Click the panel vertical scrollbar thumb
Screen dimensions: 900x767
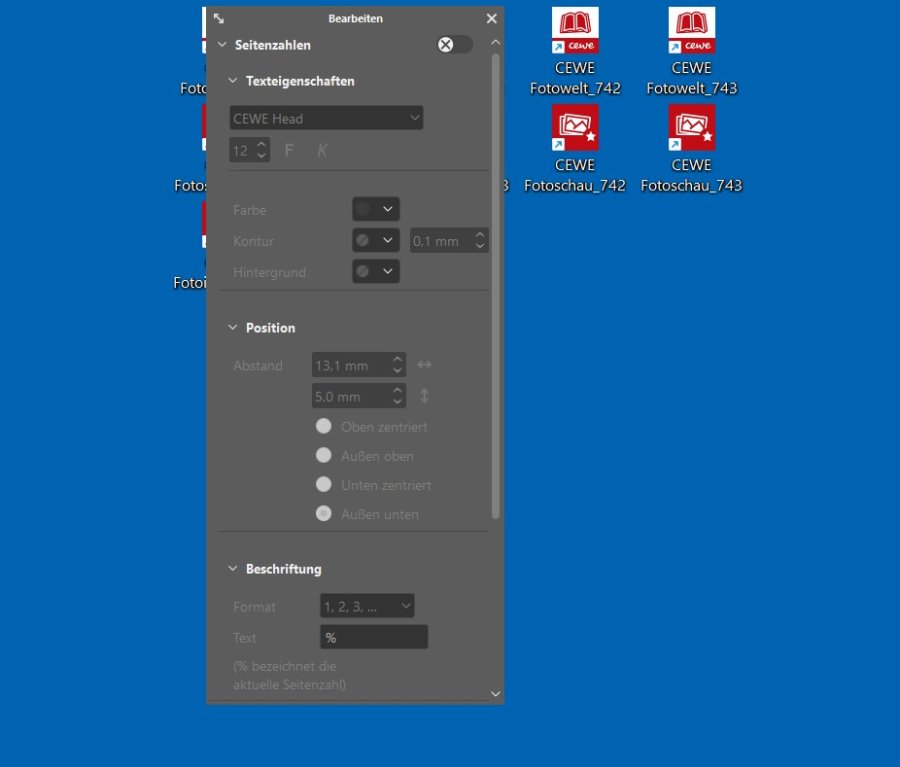495,286
